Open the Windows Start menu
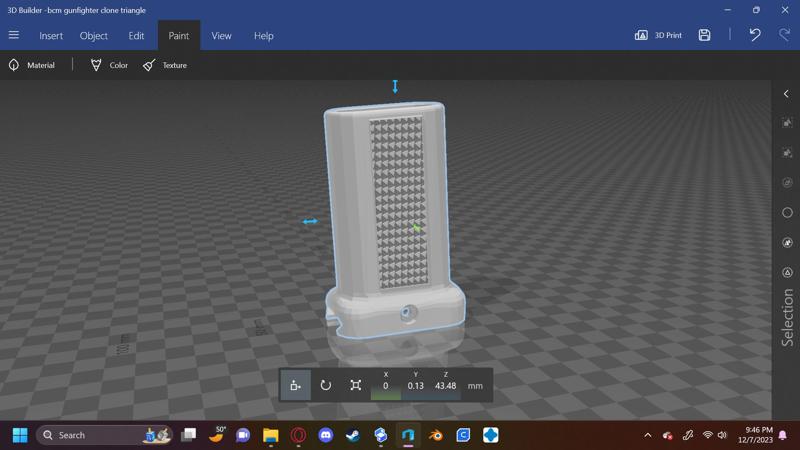This screenshot has height=450, width=800. (20, 435)
